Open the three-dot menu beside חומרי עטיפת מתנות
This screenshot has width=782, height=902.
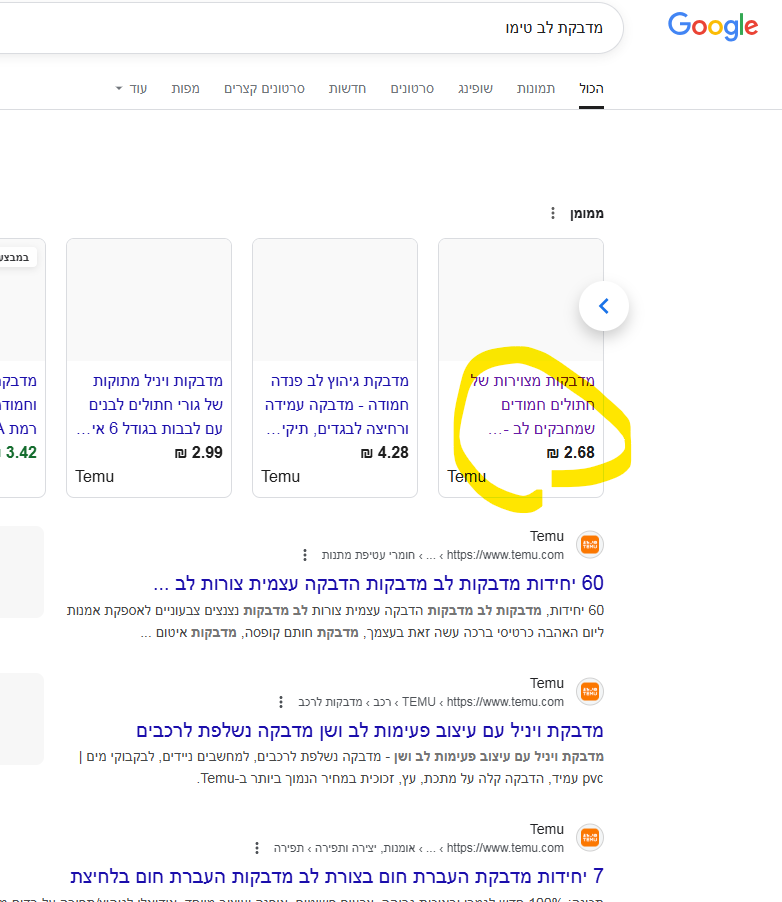[304, 555]
